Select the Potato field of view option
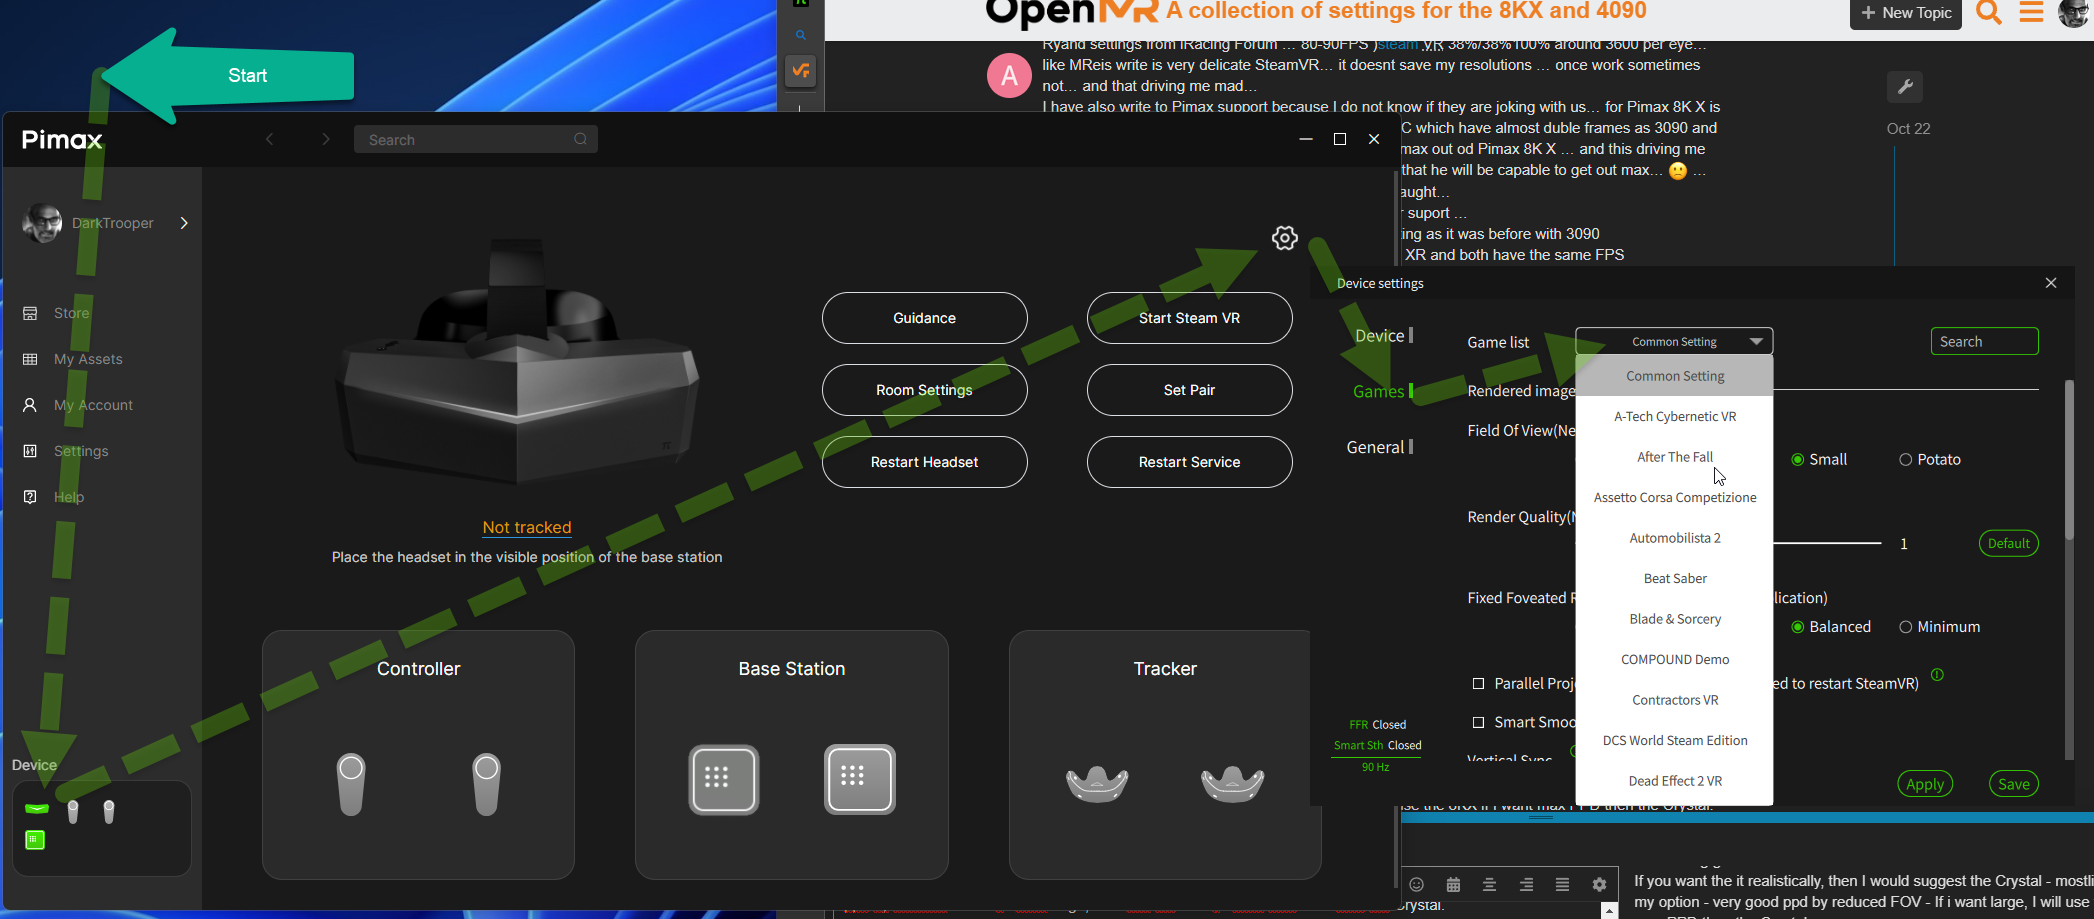The image size is (2094, 919). 1905,460
